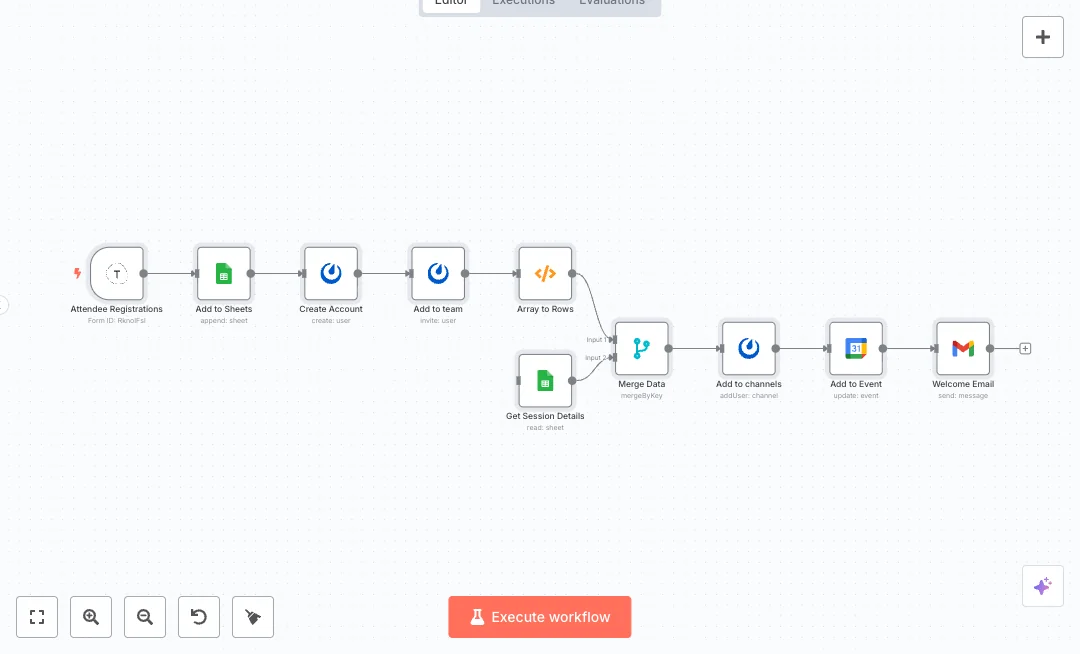Image resolution: width=1080 pixels, height=654 pixels.
Task: Open the add node plus button
Action: tap(1043, 37)
